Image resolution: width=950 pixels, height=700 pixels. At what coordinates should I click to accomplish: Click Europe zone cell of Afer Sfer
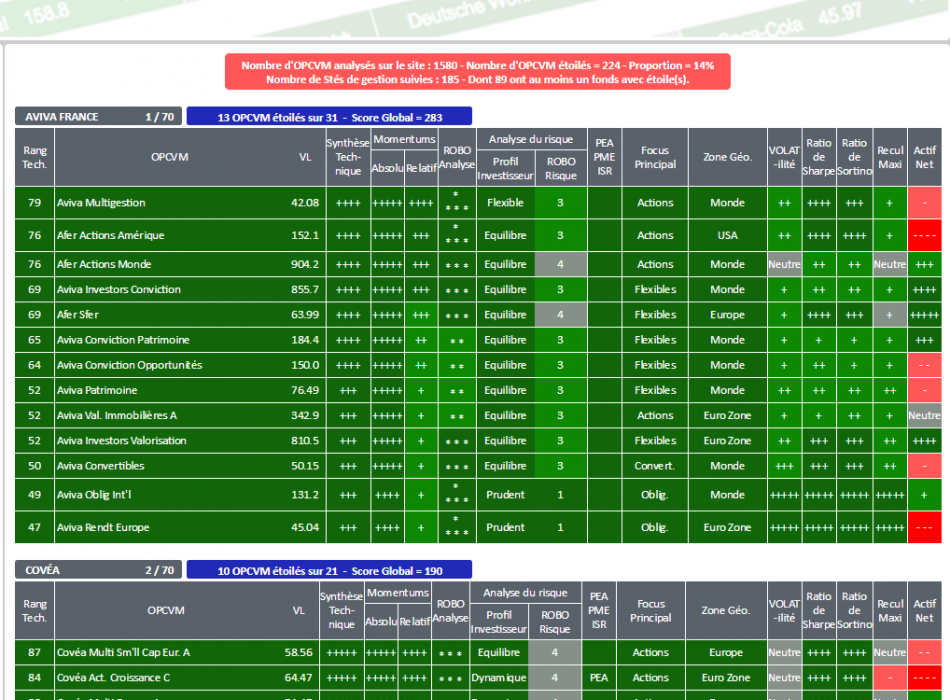point(728,315)
